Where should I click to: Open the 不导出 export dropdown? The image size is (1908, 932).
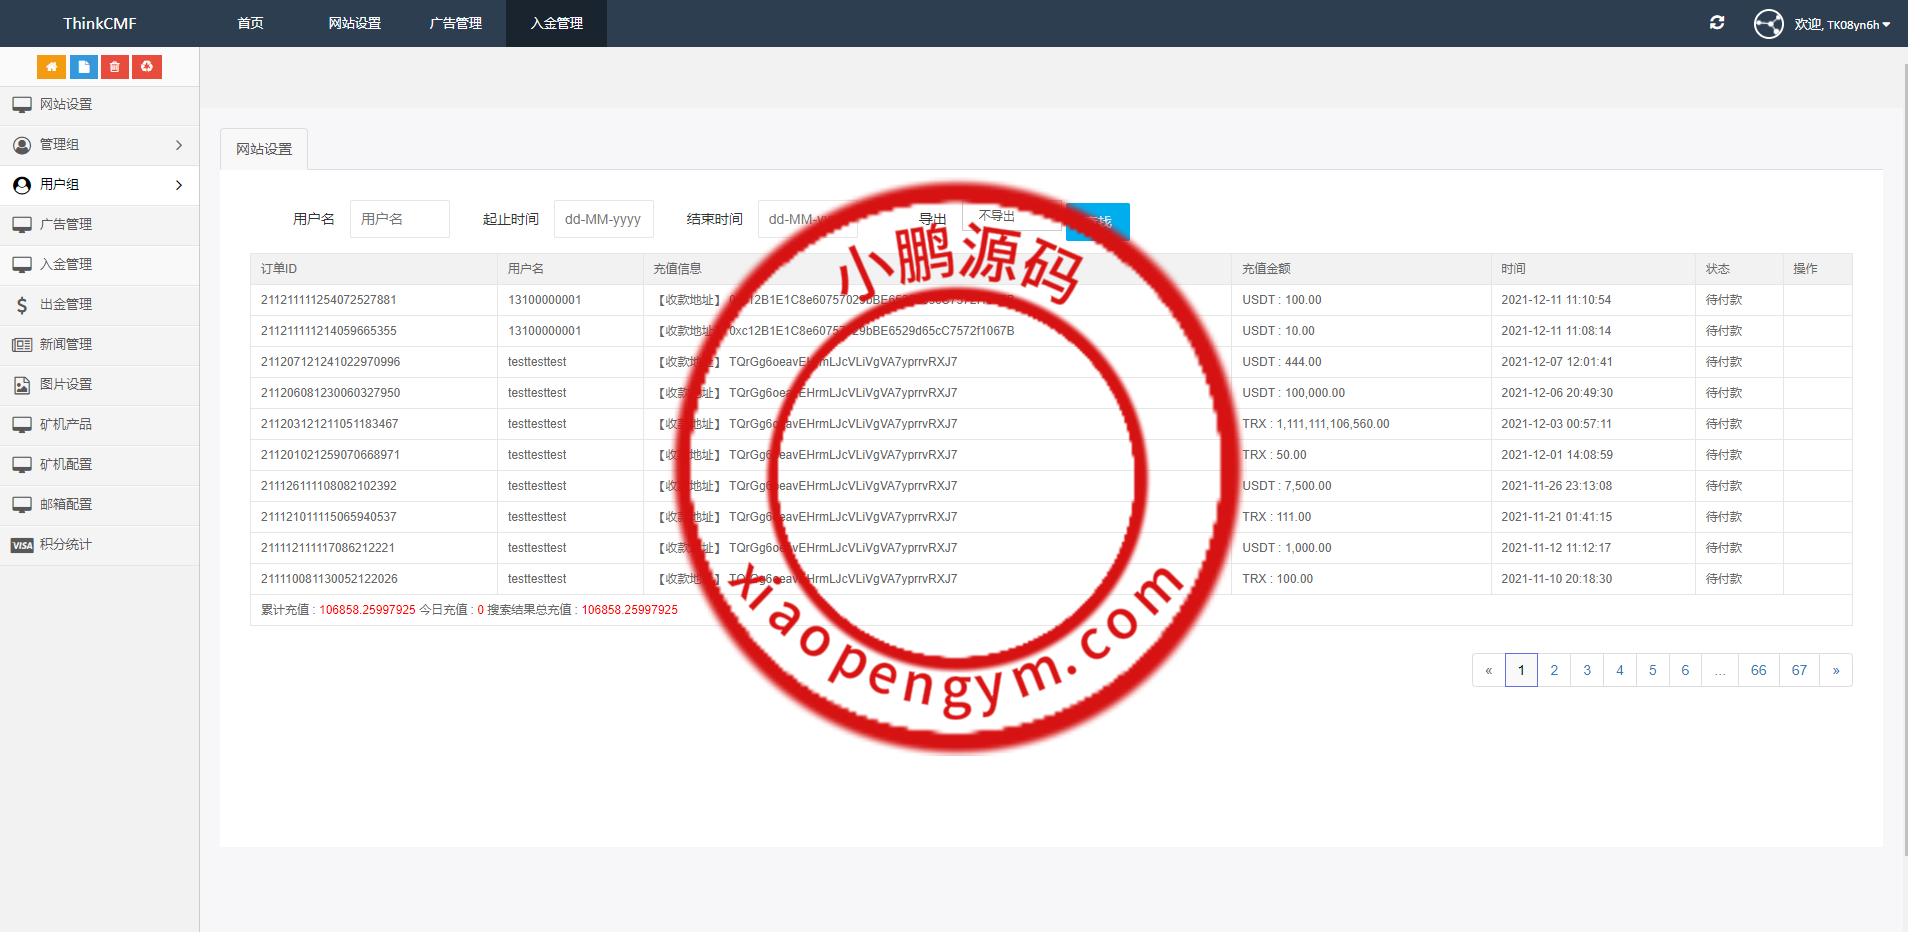[x=1011, y=214]
